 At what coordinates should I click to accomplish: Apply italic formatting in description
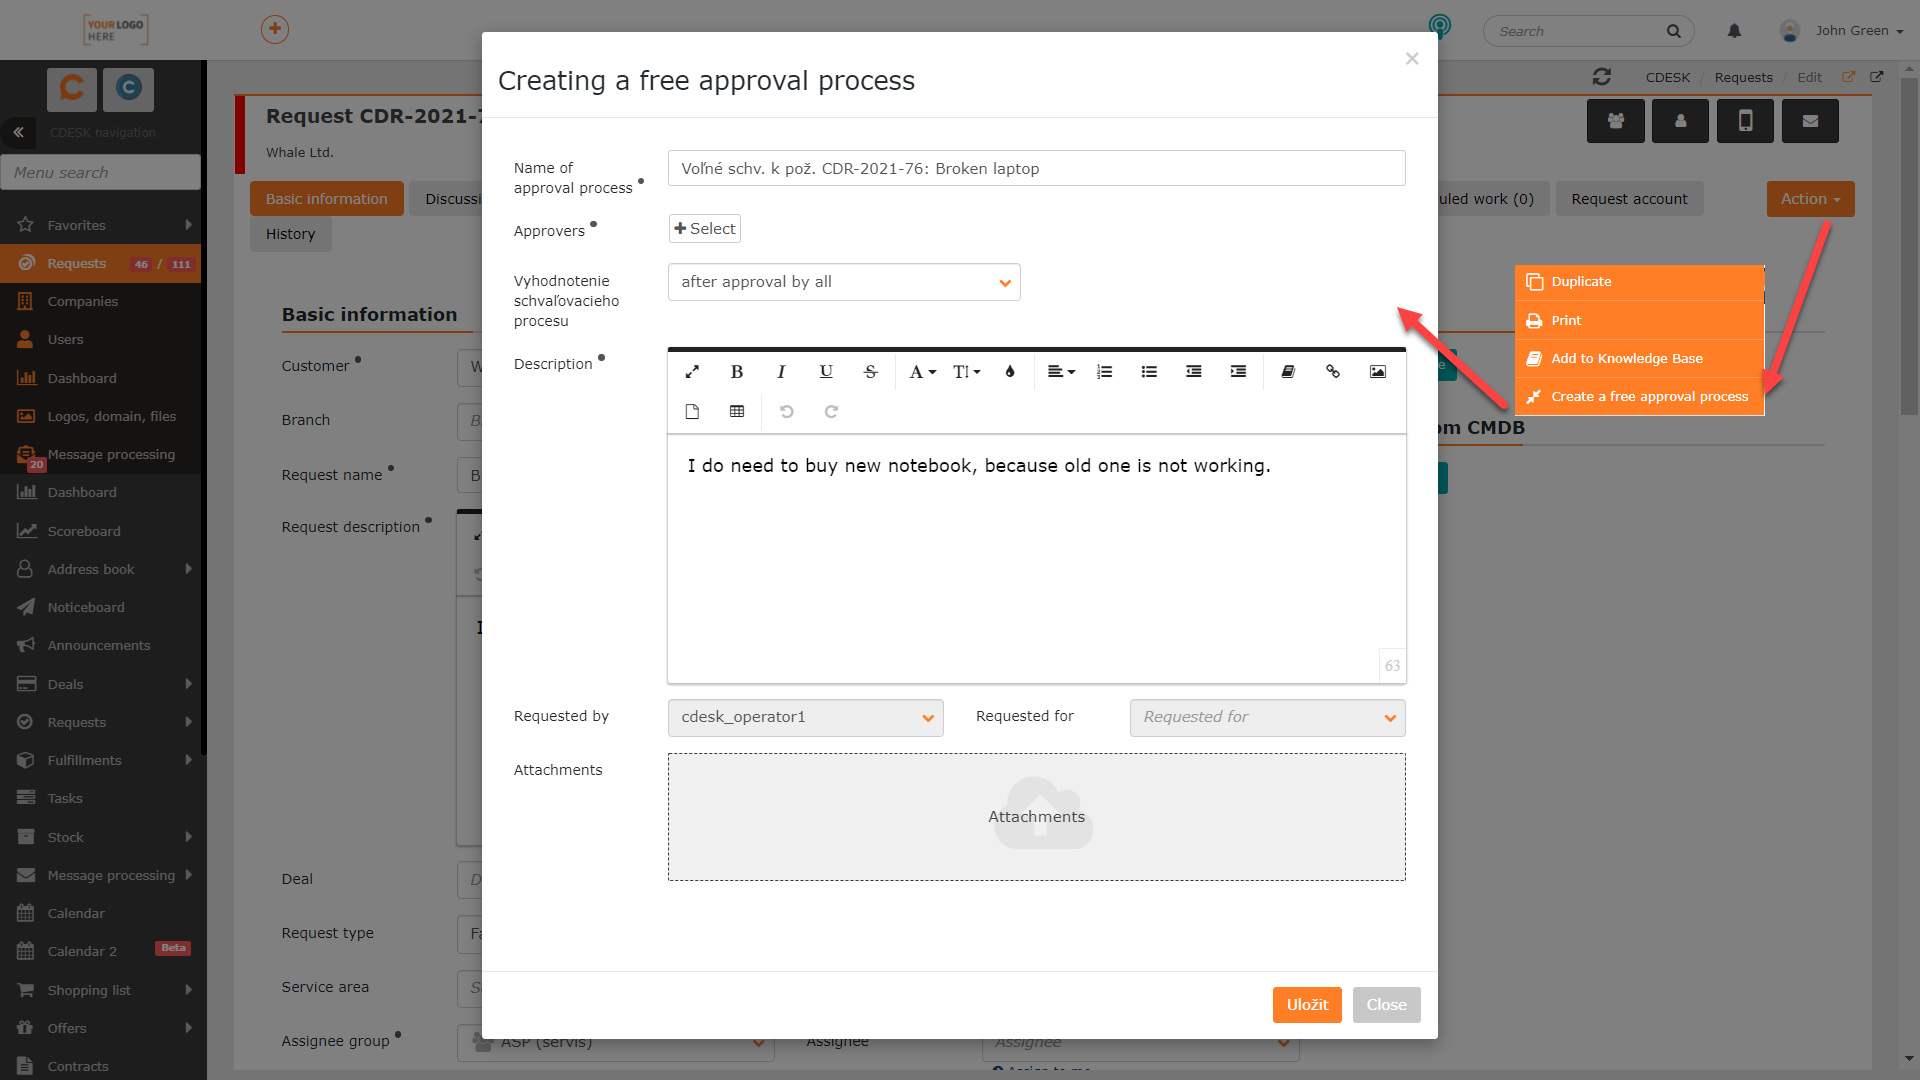click(x=781, y=372)
